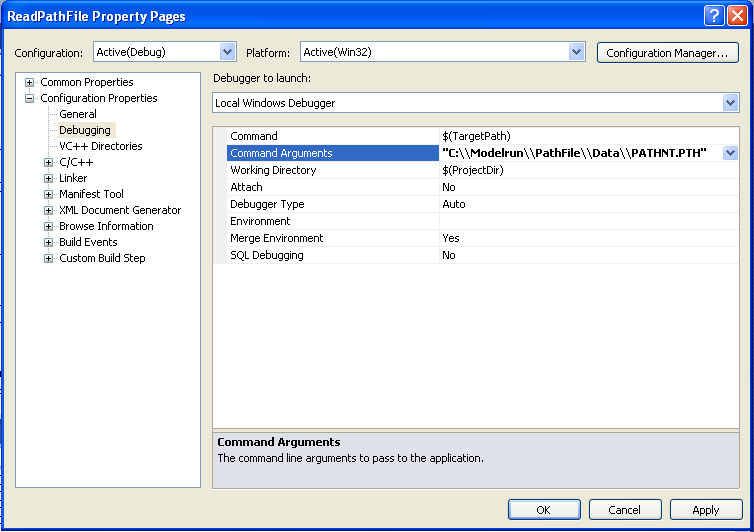The image size is (754, 532).
Task: Click the Help question mark button in title bar
Action: click(x=714, y=16)
